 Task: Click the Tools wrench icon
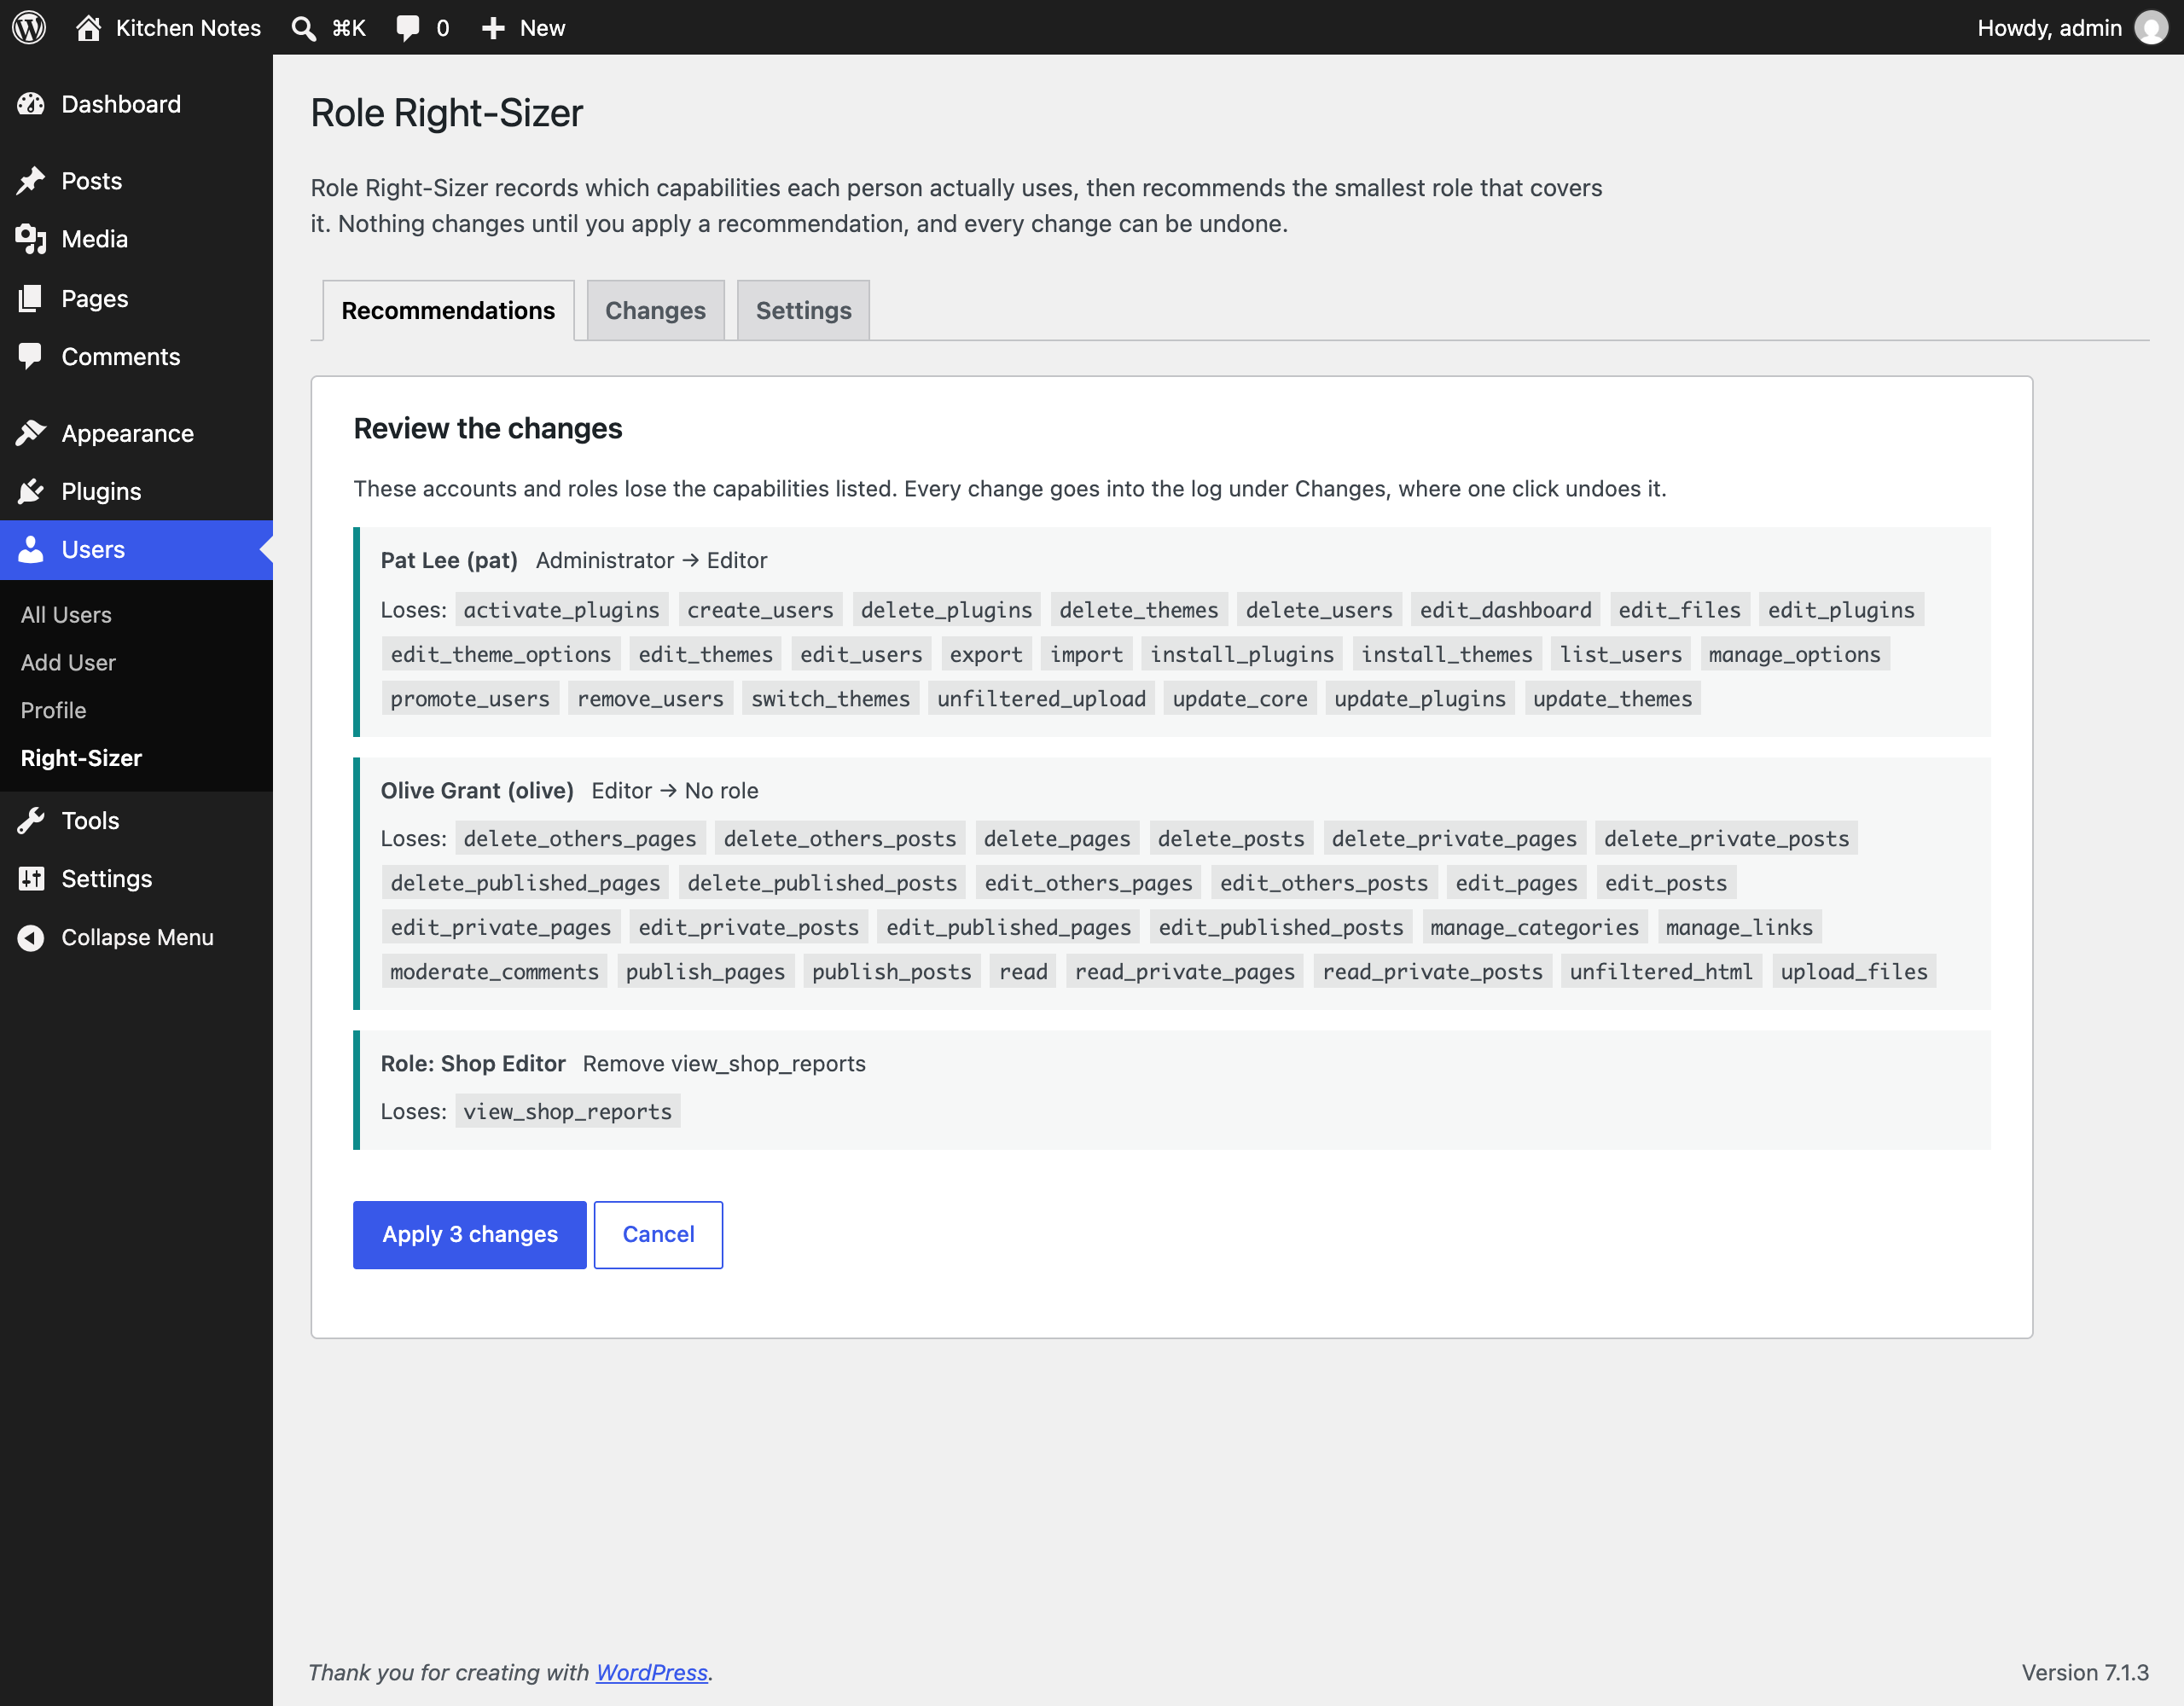(31, 821)
